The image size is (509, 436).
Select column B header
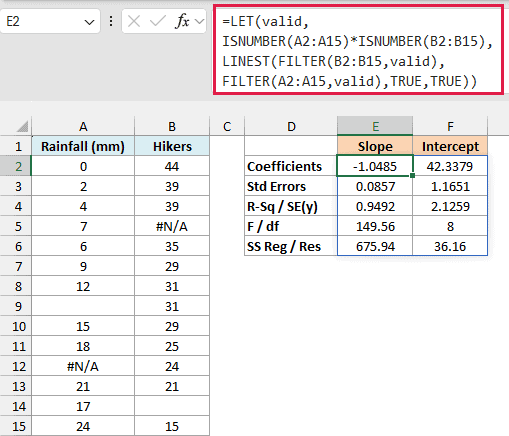172,127
